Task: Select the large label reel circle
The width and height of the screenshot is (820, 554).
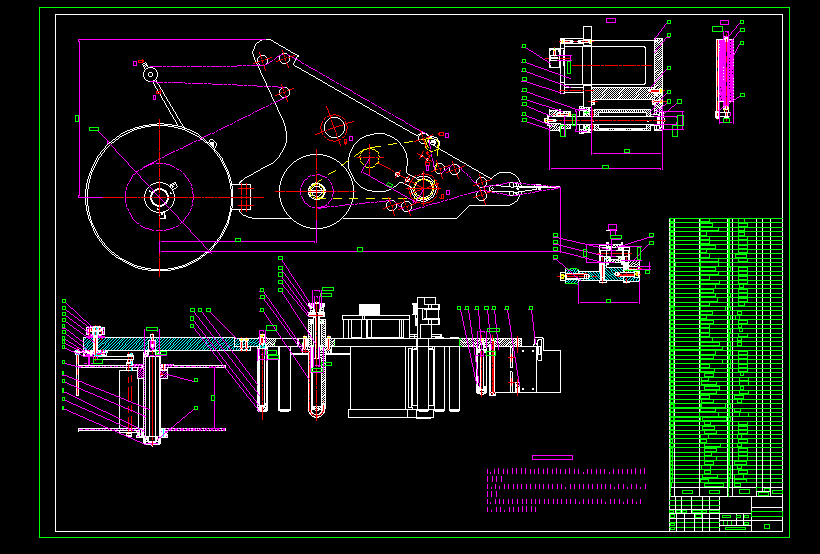Action: point(159,197)
